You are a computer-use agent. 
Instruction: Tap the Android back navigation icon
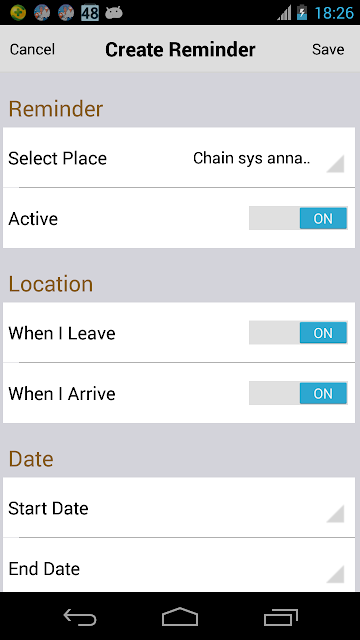(80, 616)
